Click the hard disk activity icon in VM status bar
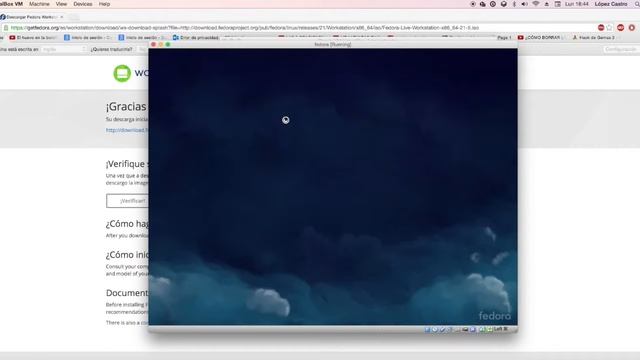Viewport: 640px width, 360px height. [427, 329]
